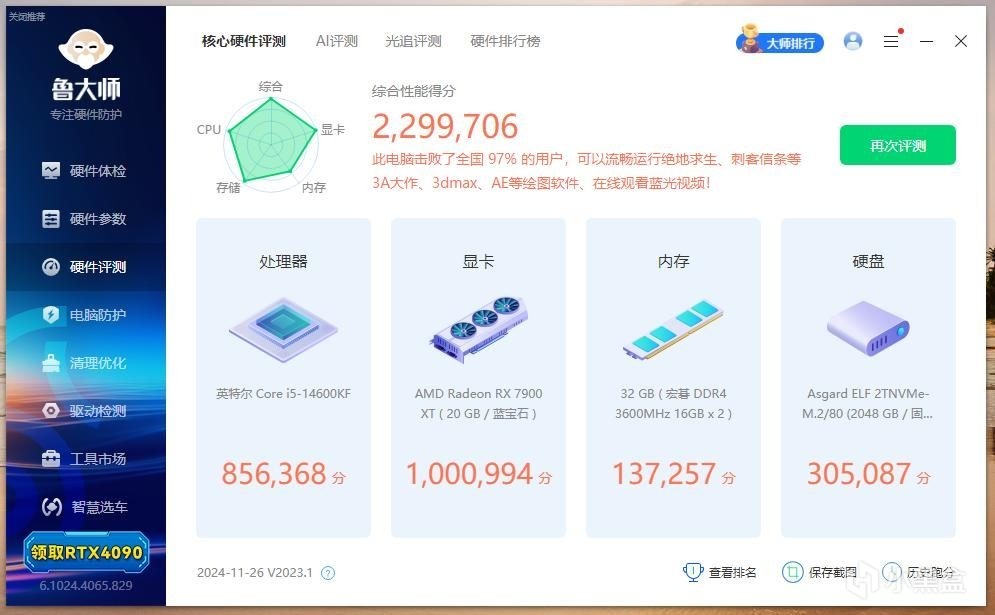Viewport: 995px width, 615px height.
Task: Click the 32 GB DDR4 memory description
Action: tap(673, 404)
